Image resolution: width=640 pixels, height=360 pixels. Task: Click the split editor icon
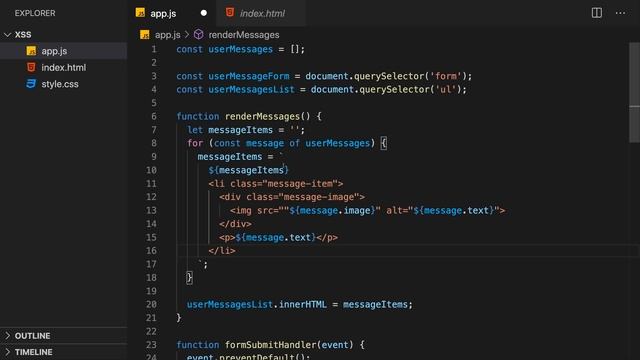click(597, 13)
